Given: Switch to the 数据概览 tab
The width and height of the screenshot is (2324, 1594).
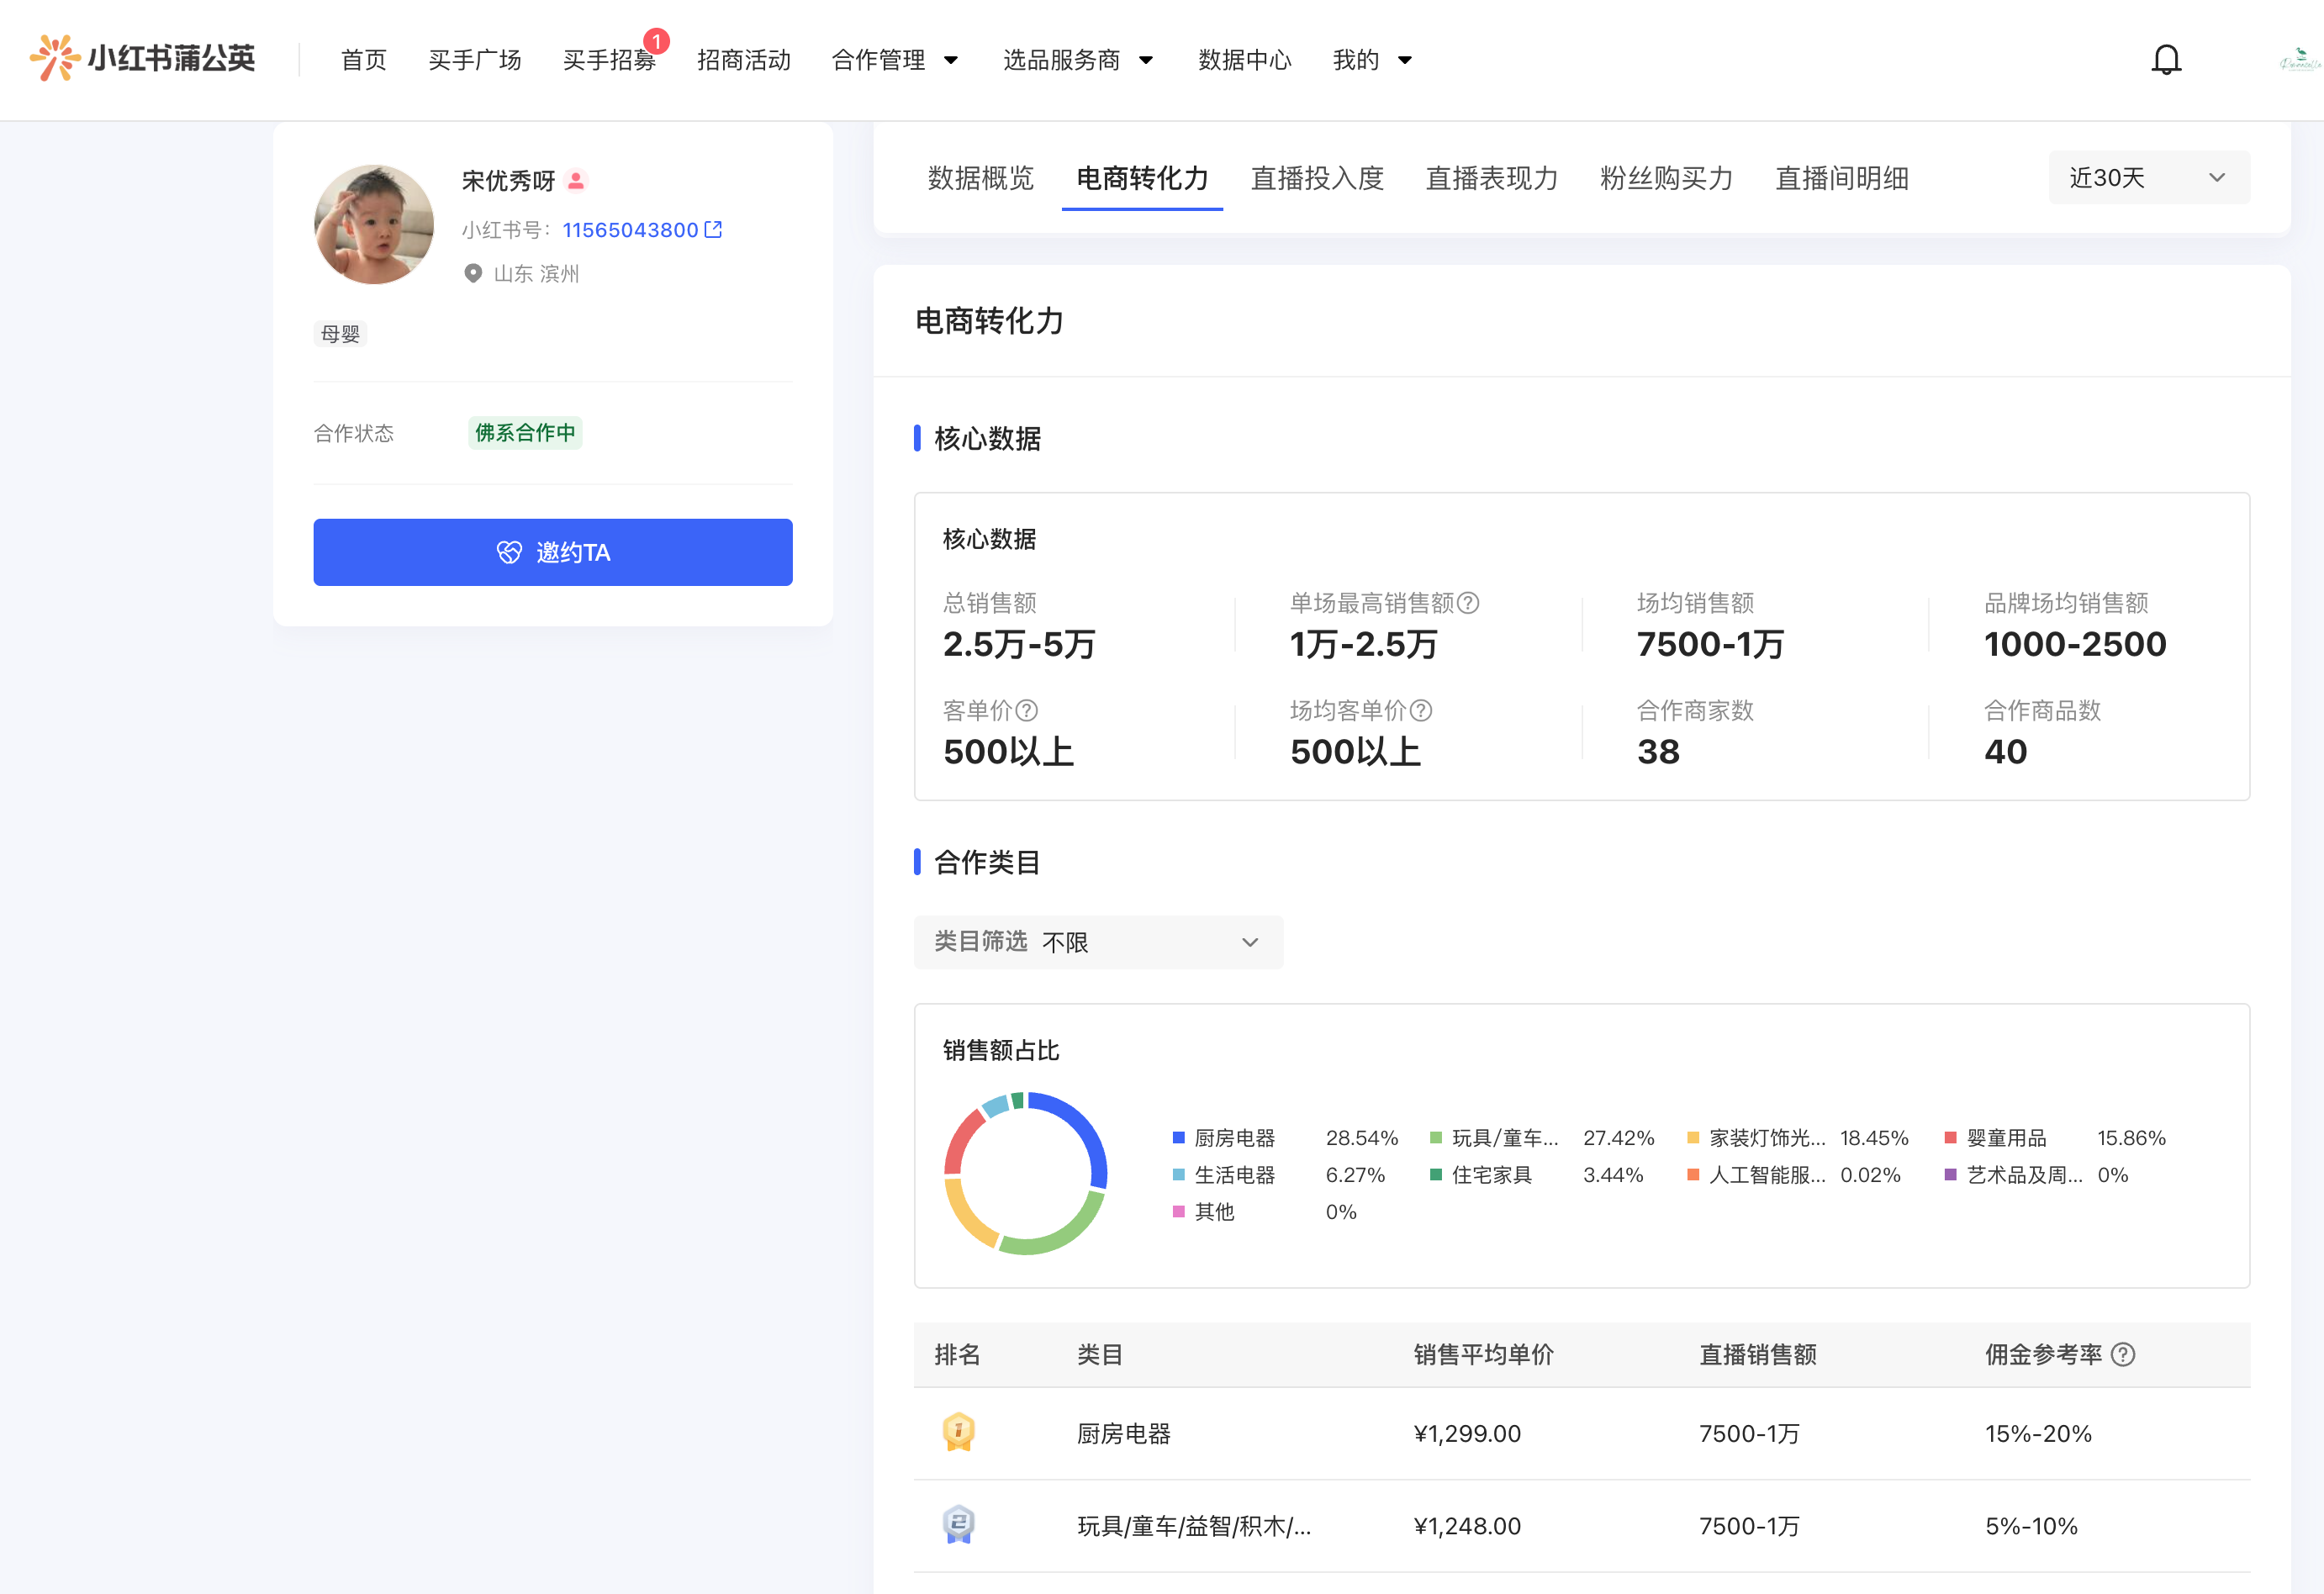Looking at the screenshot, I should (980, 178).
